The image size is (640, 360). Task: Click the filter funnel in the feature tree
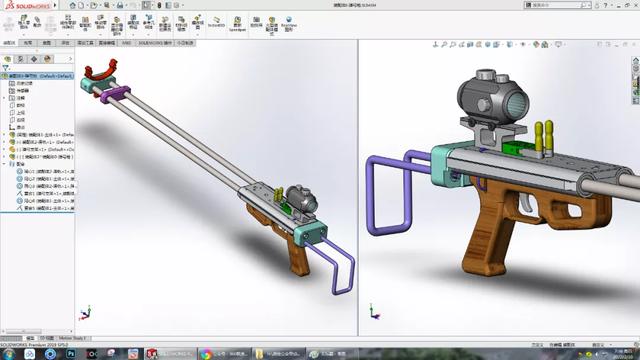point(5,68)
